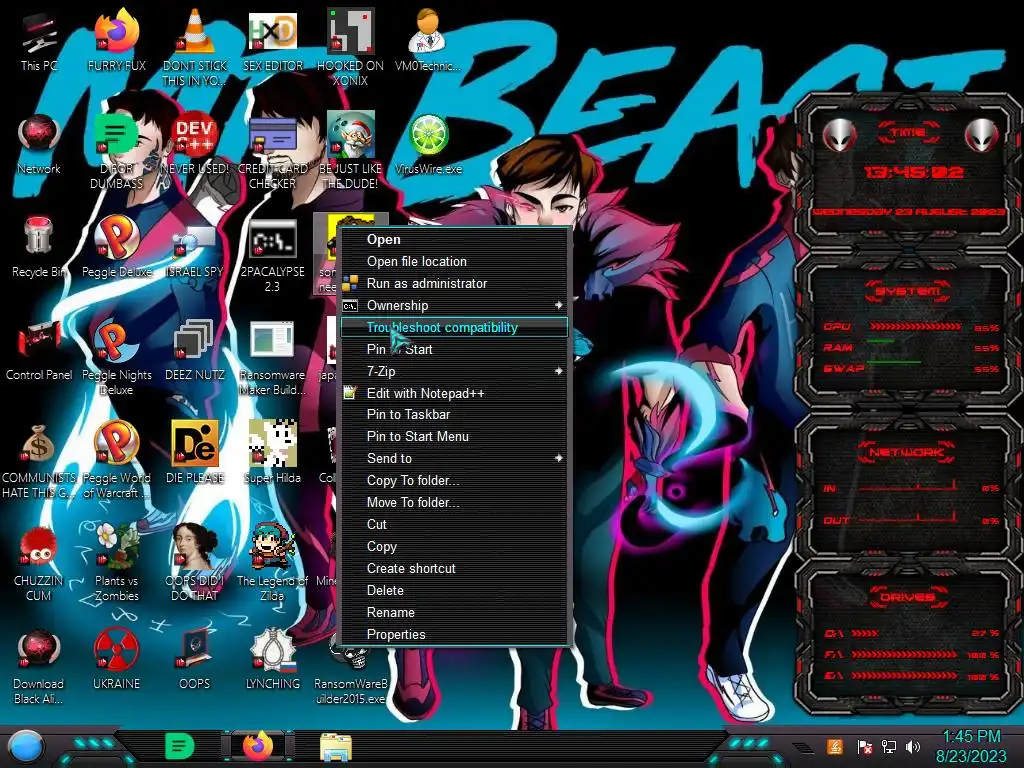This screenshot has height=768, width=1024.
Task: Choose Delete in the context menu
Action: [455, 590]
